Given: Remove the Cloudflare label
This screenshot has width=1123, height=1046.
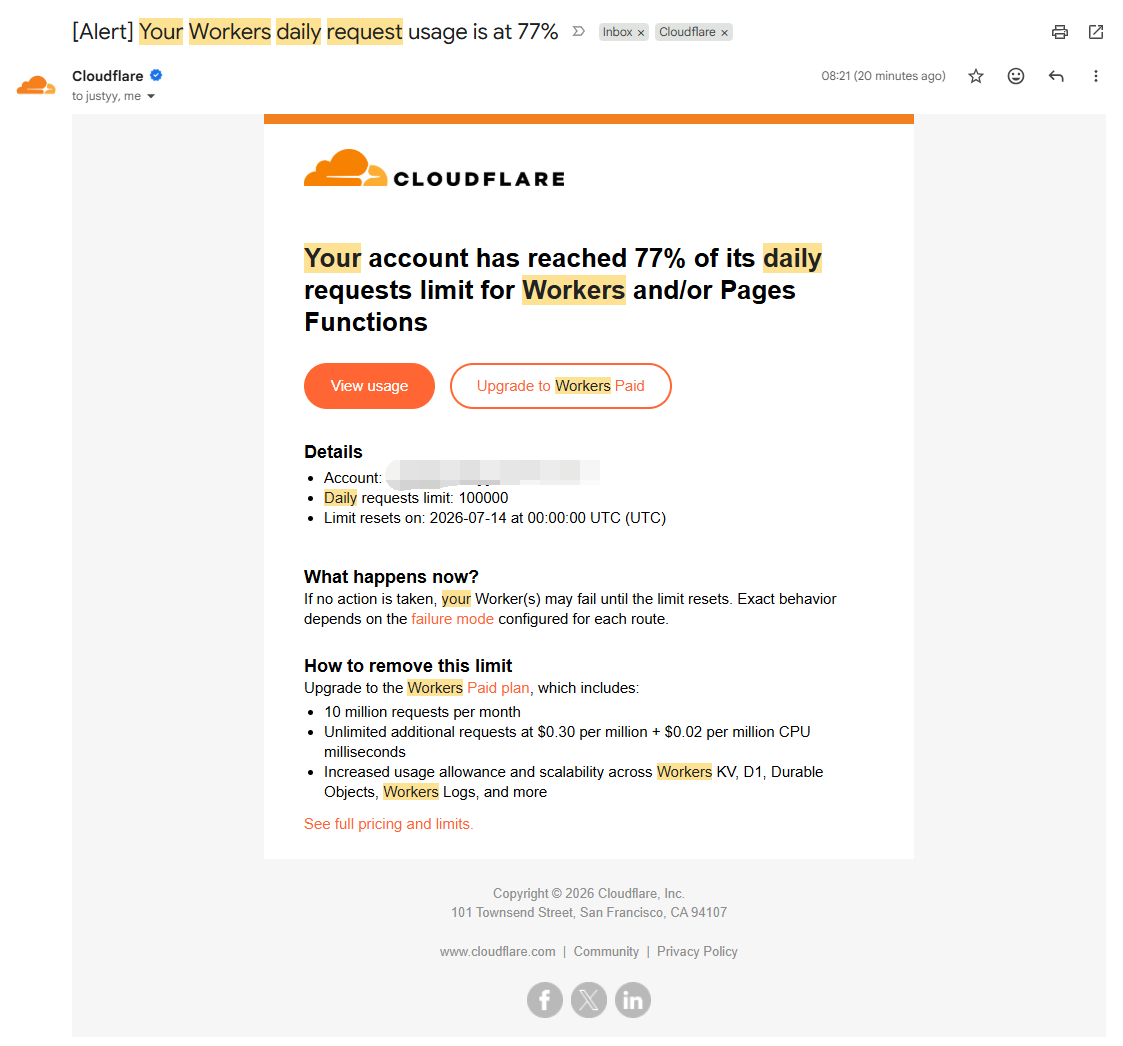Looking at the screenshot, I should pos(724,32).
